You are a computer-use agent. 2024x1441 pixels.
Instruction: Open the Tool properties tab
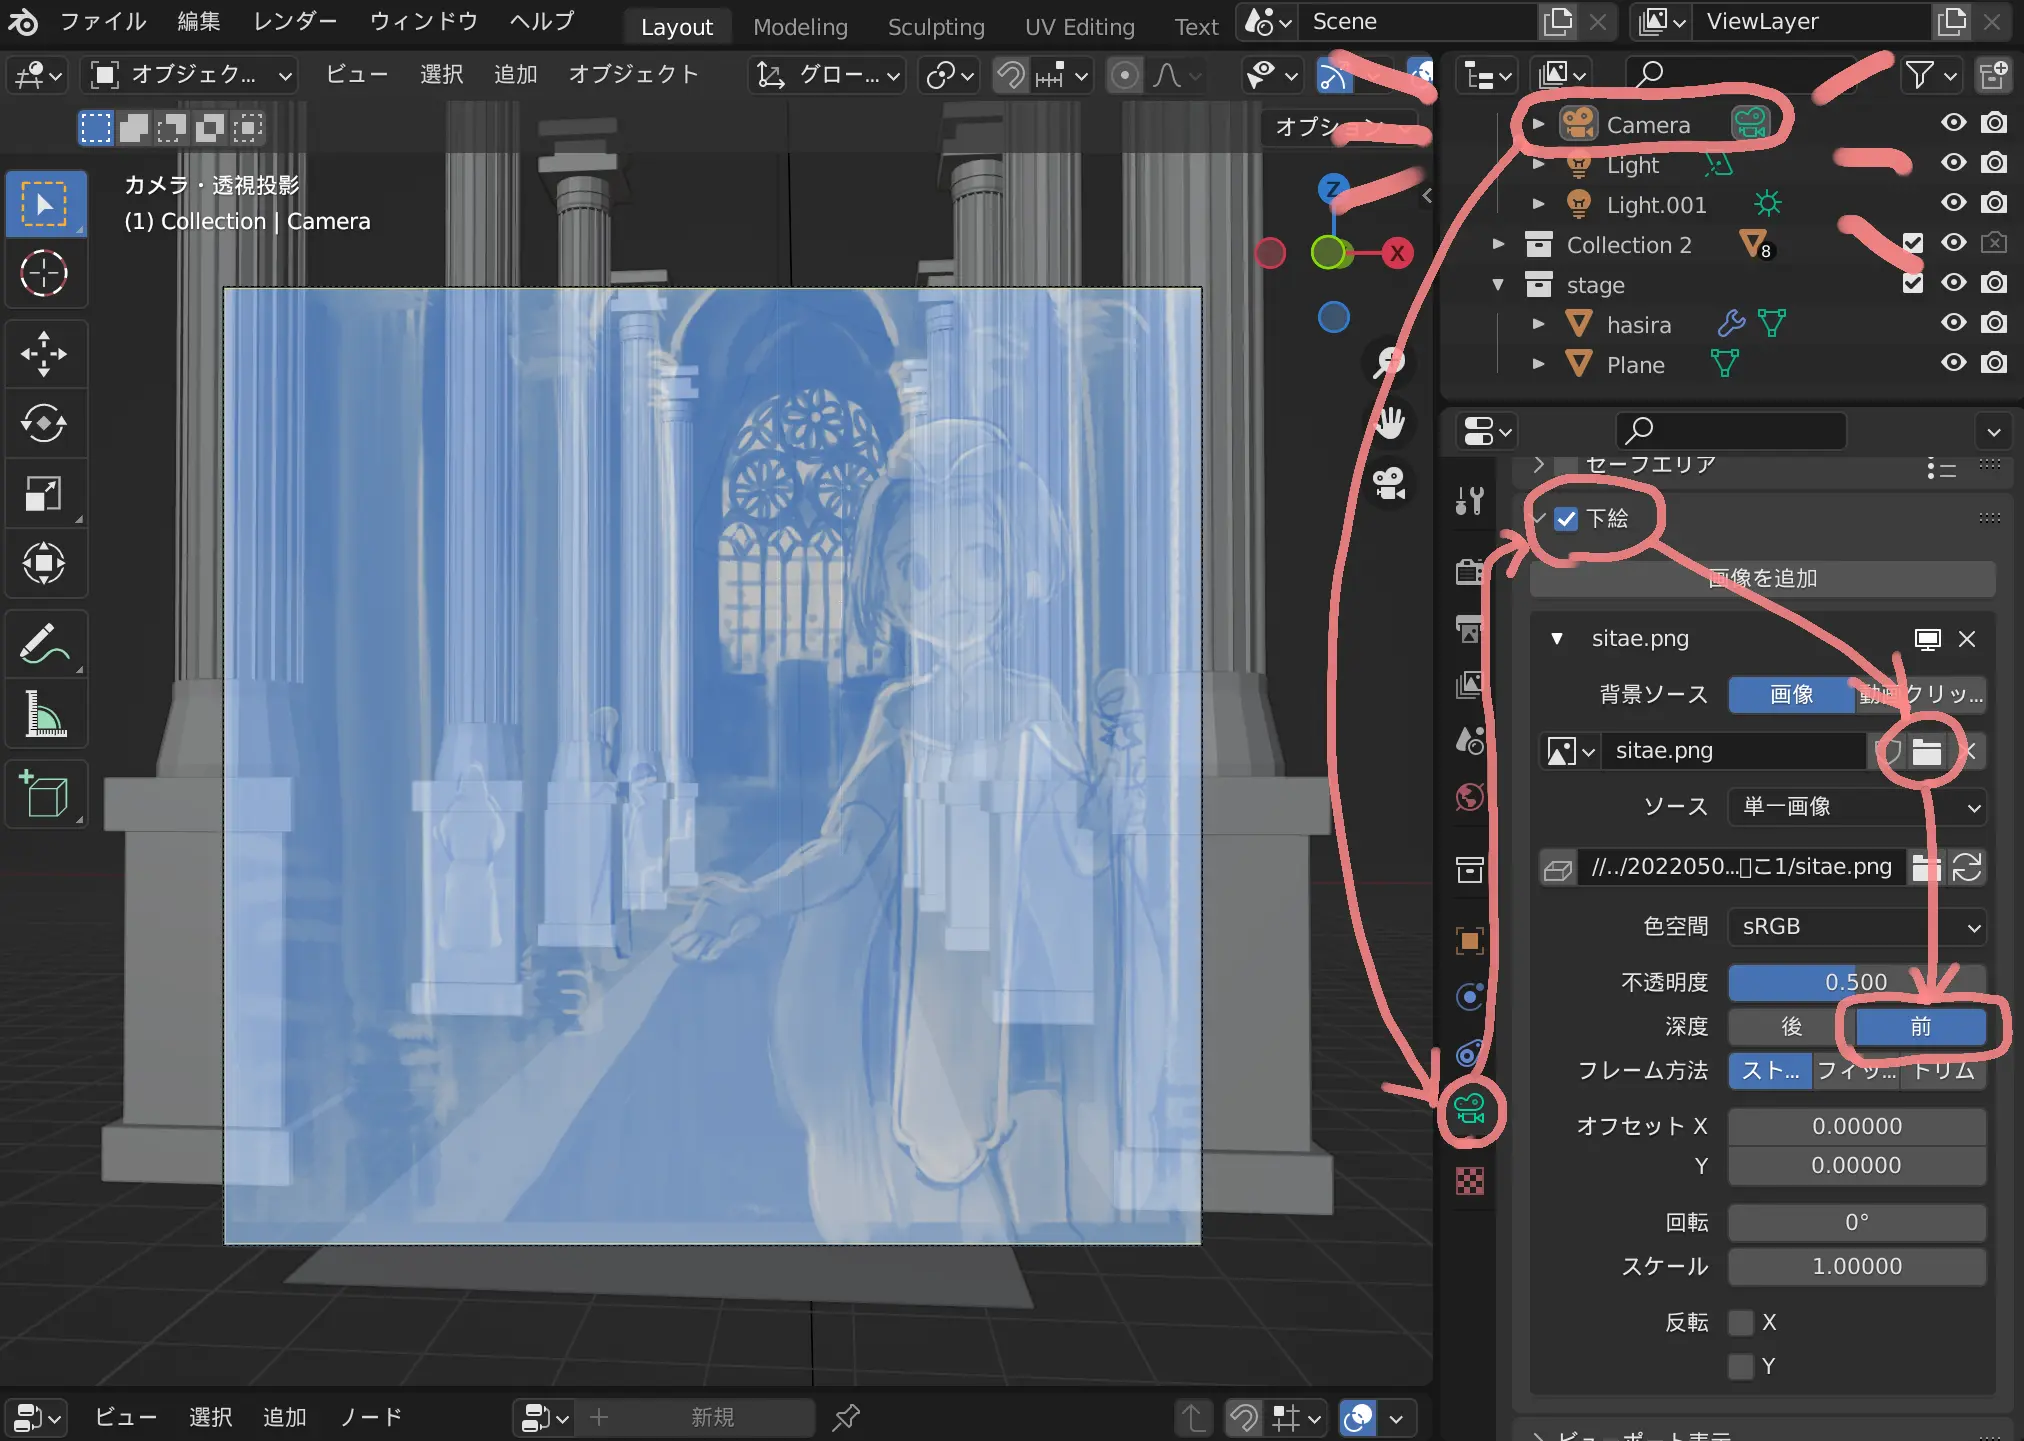tap(1470, 500)
